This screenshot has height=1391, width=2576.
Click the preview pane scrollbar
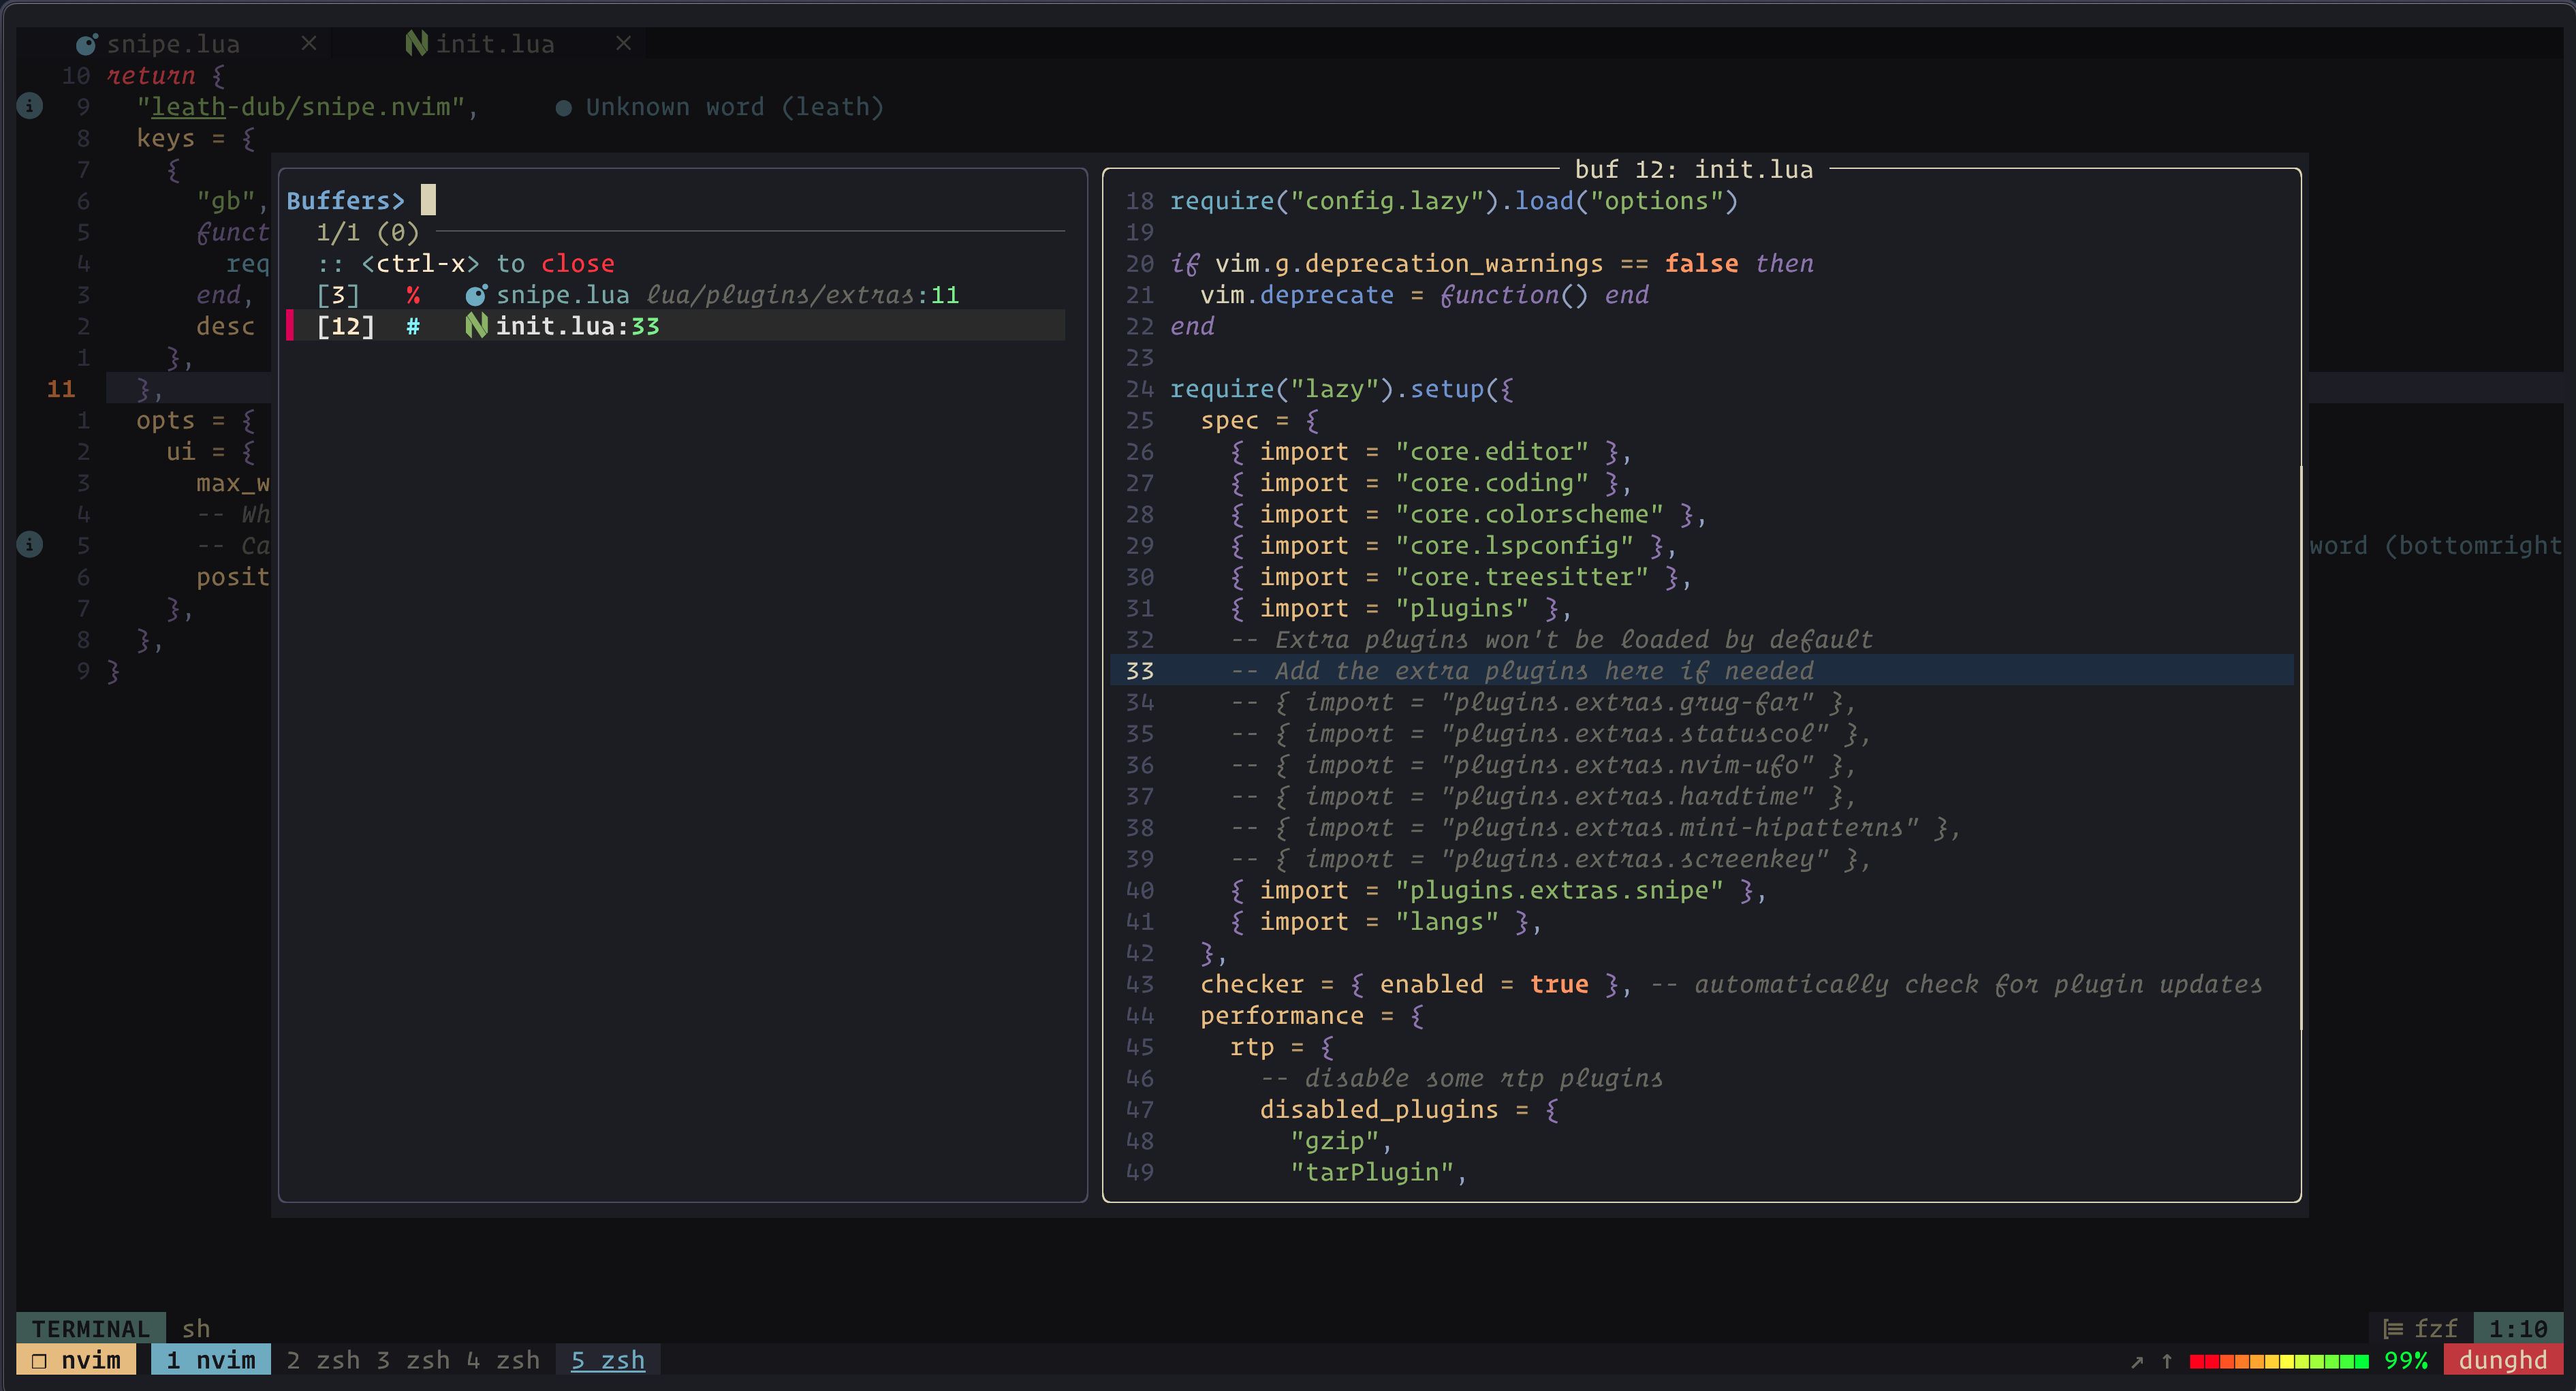pyautogui.click(x=2300, y=747)
